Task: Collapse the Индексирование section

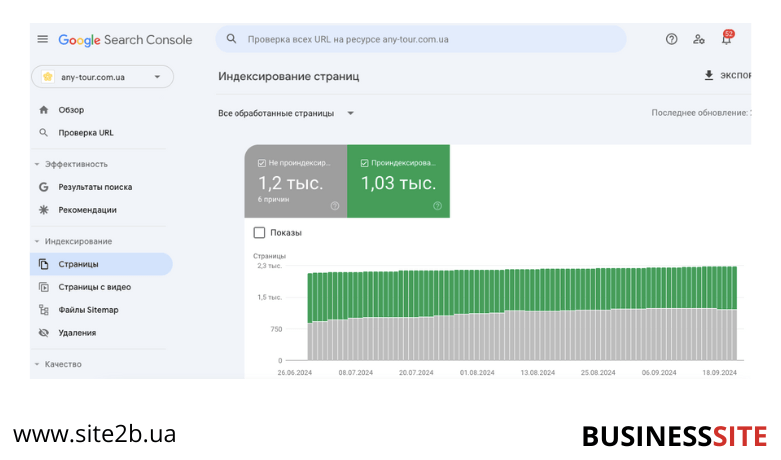Action: pyautogui.click(x=37, y=241)
